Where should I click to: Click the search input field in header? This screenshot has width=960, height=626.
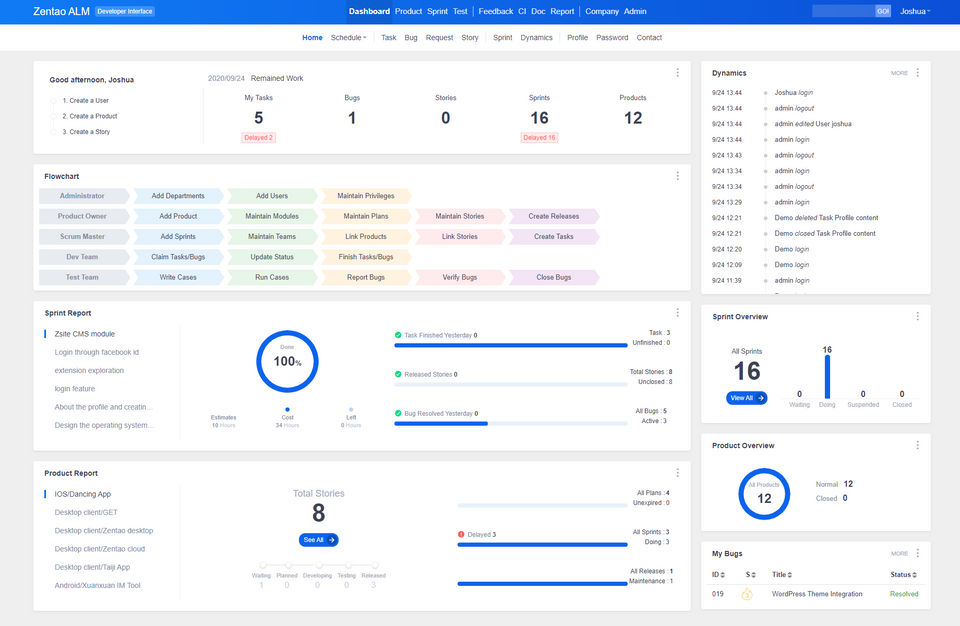click(x=843, y=11)
